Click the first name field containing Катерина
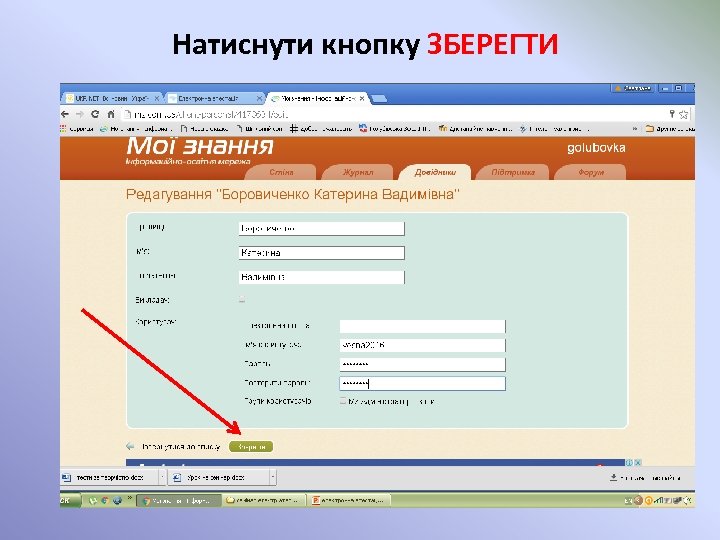The width and height of the screenshot is (720, 540). coord(321,253)
